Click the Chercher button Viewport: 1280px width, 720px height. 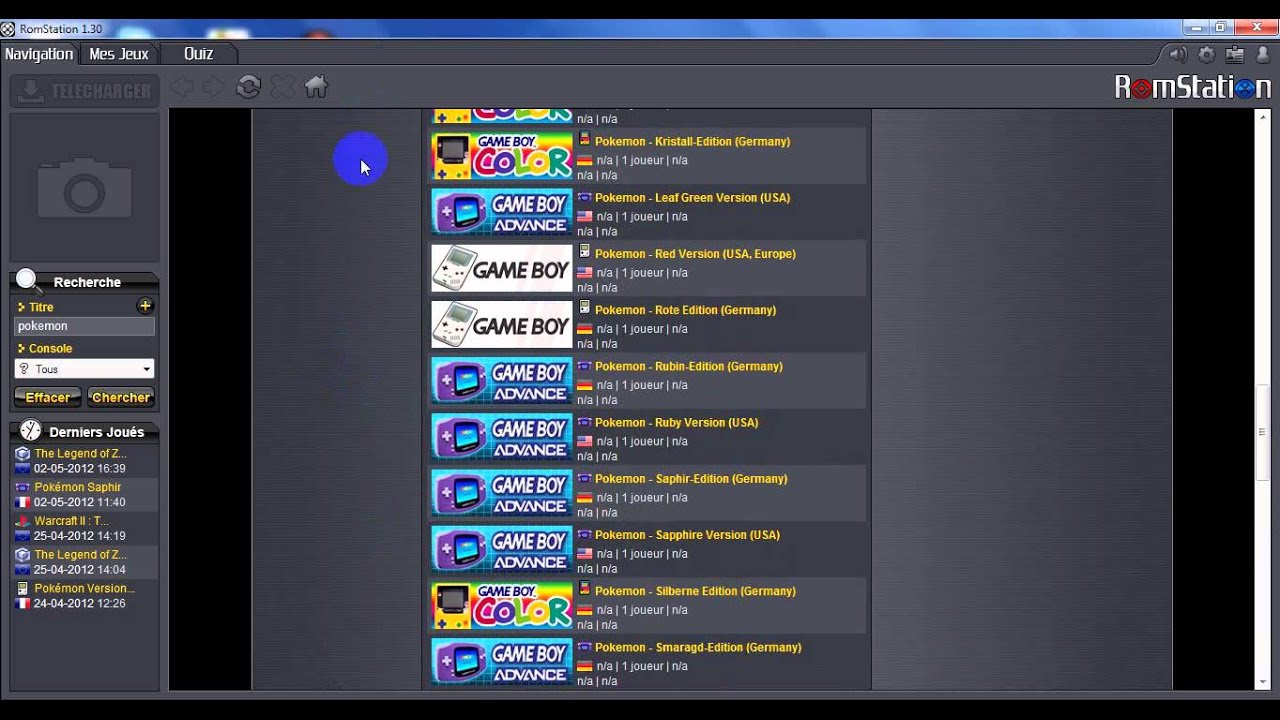121,397
